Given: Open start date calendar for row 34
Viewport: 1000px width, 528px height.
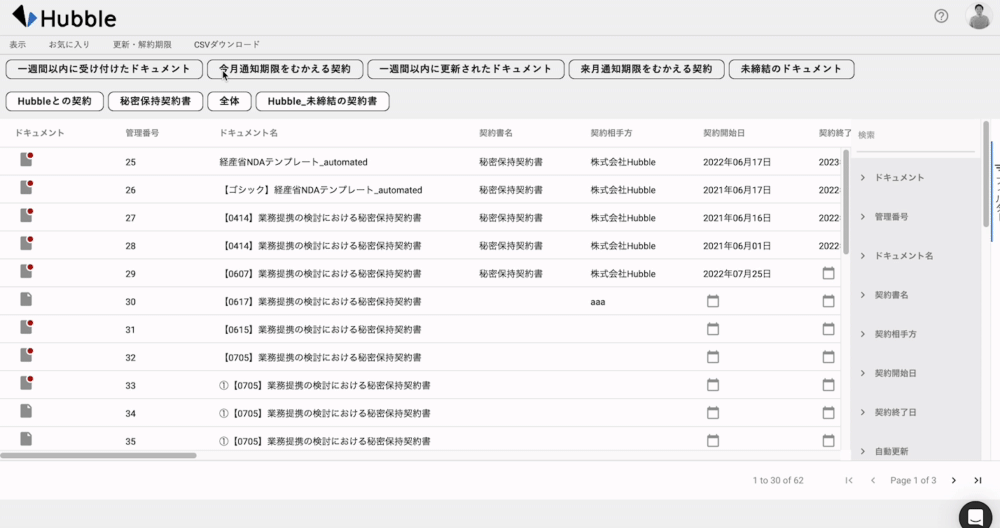Looking at the screenshot, I should [x=713, y=413].
